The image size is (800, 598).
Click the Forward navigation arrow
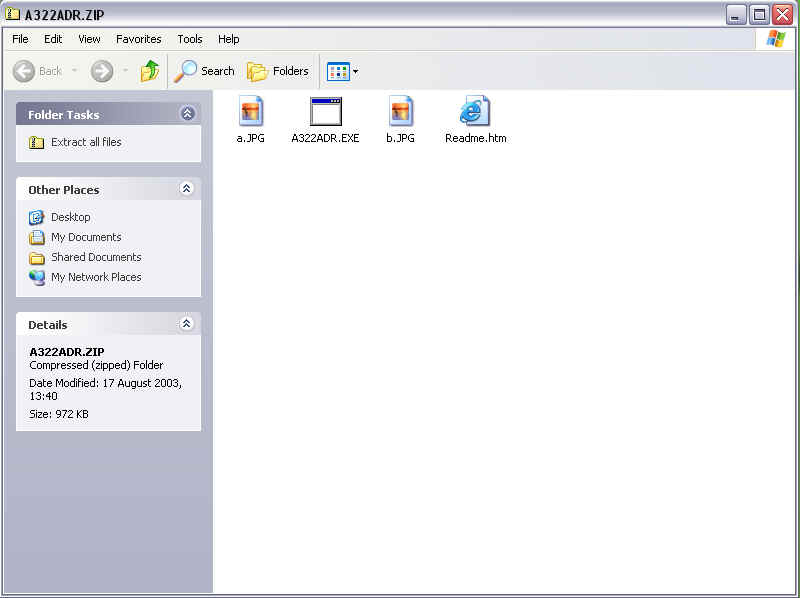coord(102,71)
